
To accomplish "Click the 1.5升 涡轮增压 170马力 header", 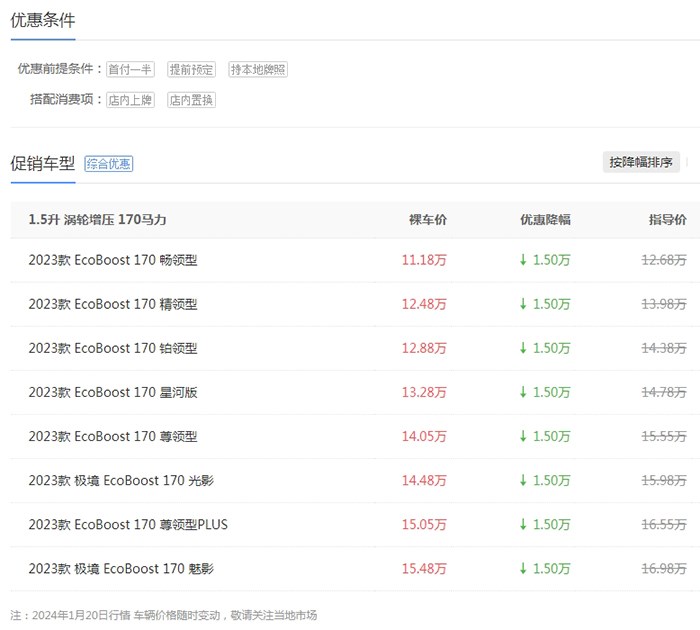I will point(97,220).
